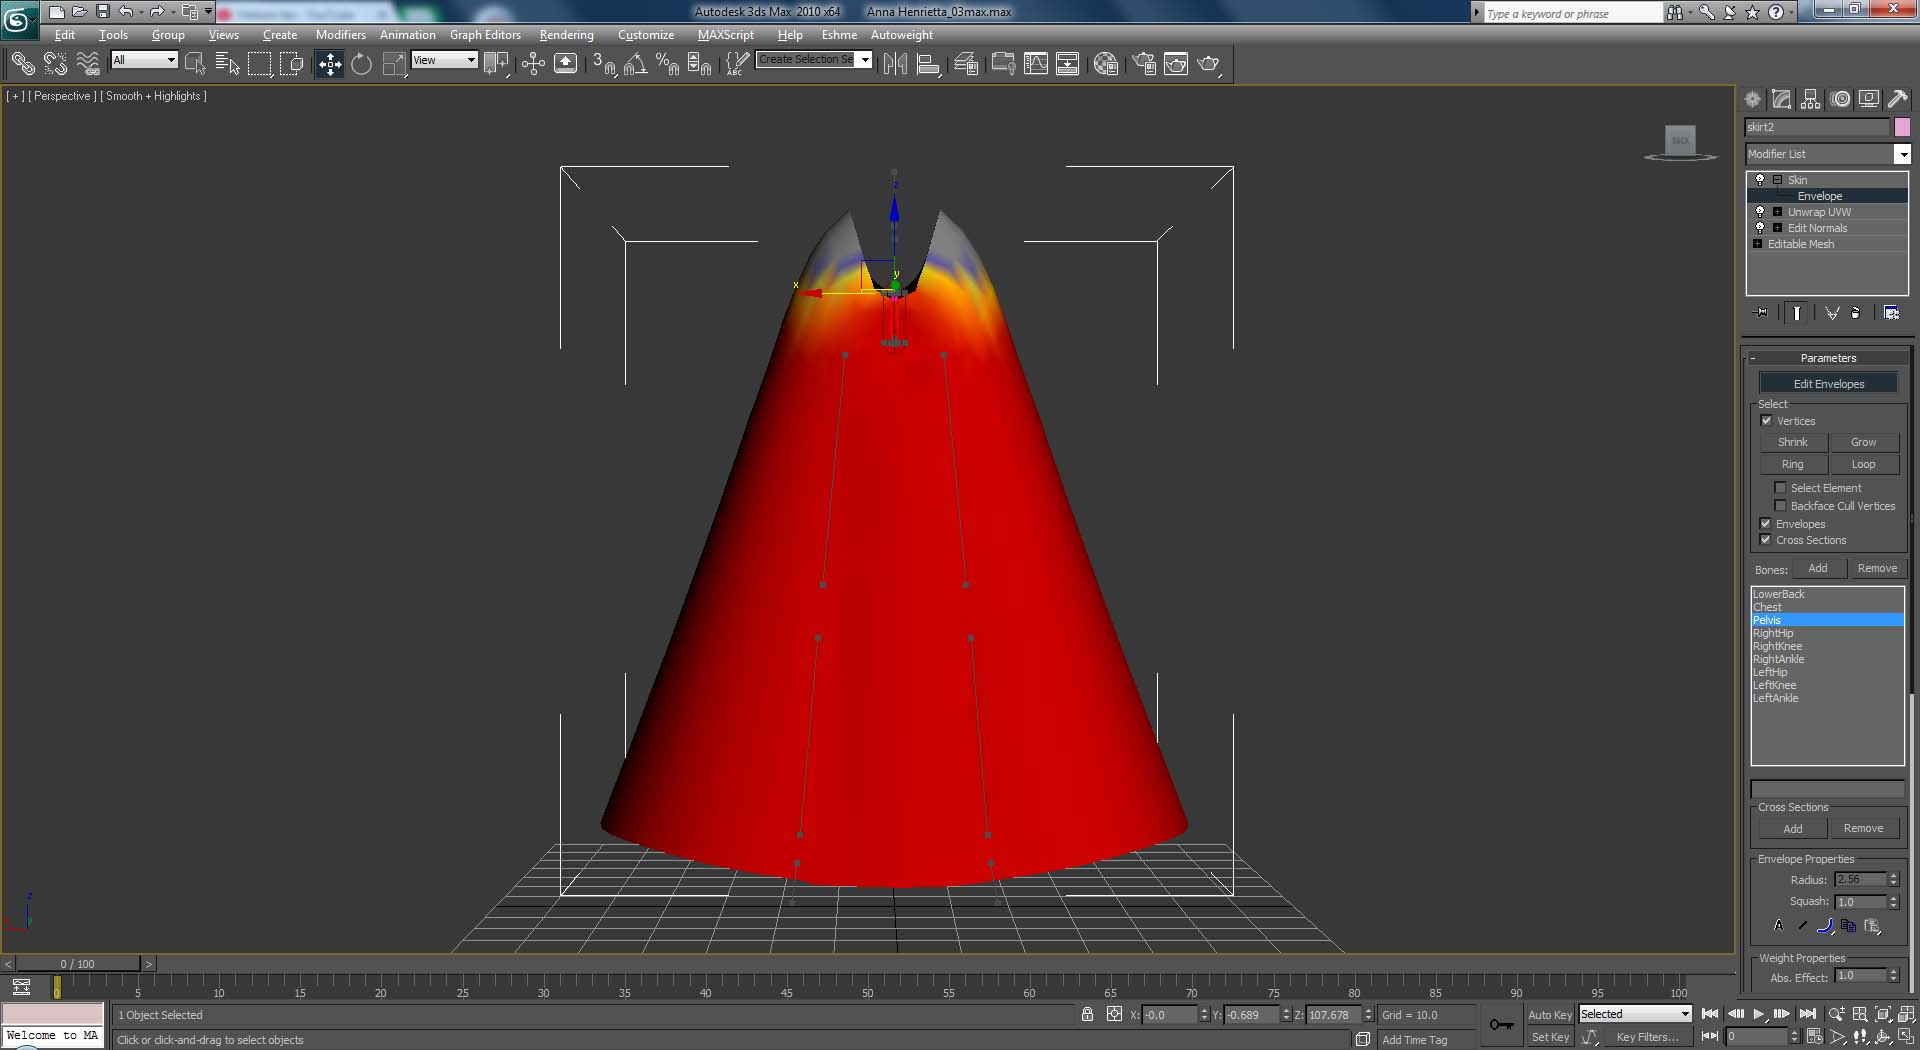Open the MAXScript menu
This screenshot has height=1050, width=1920.
(725, 35)
